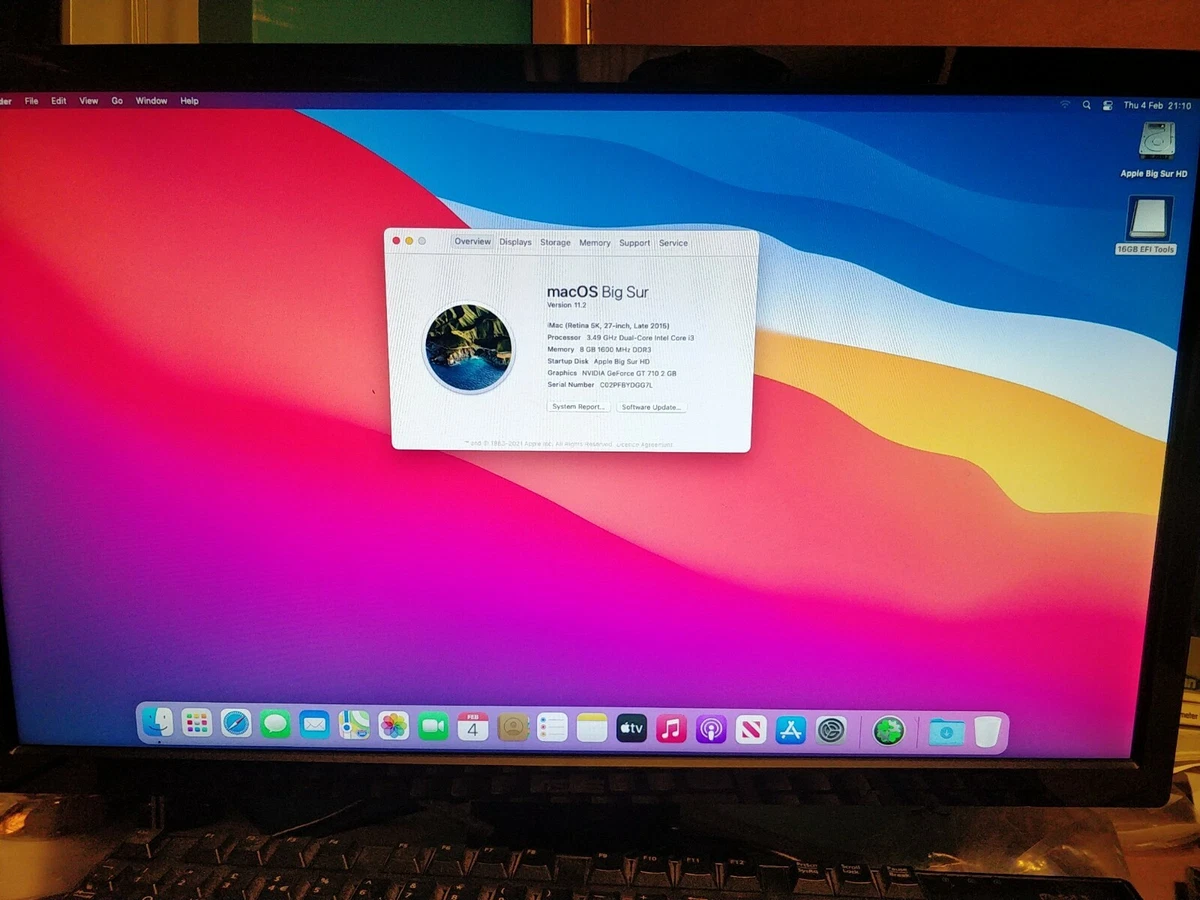Open Reminders in the Dock
The image size is (1200, 900).
pyautogui.click(x=552, y=727)
